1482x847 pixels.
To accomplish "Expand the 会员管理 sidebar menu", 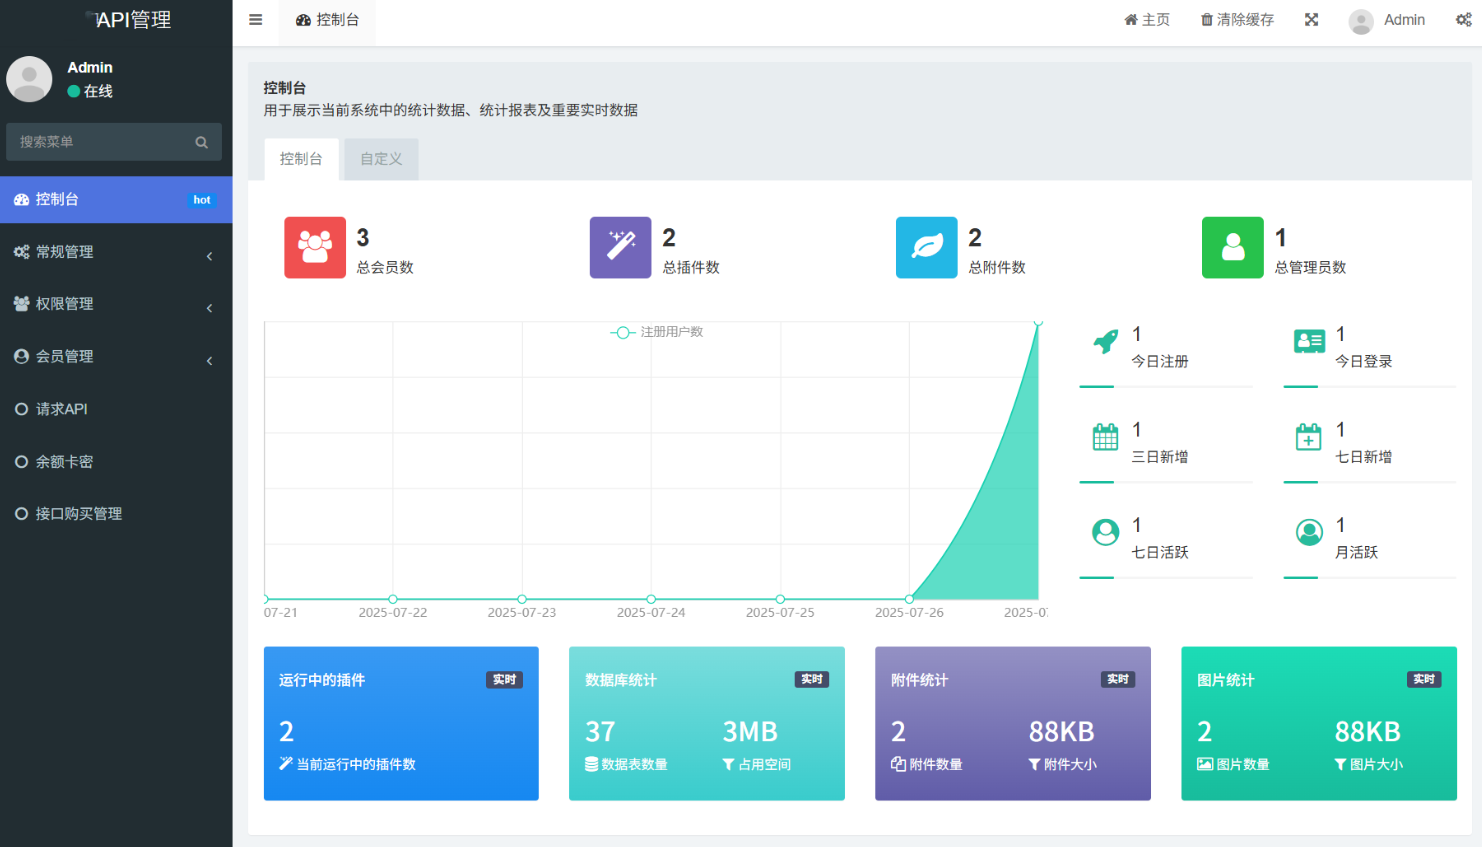I will point(116,357).
